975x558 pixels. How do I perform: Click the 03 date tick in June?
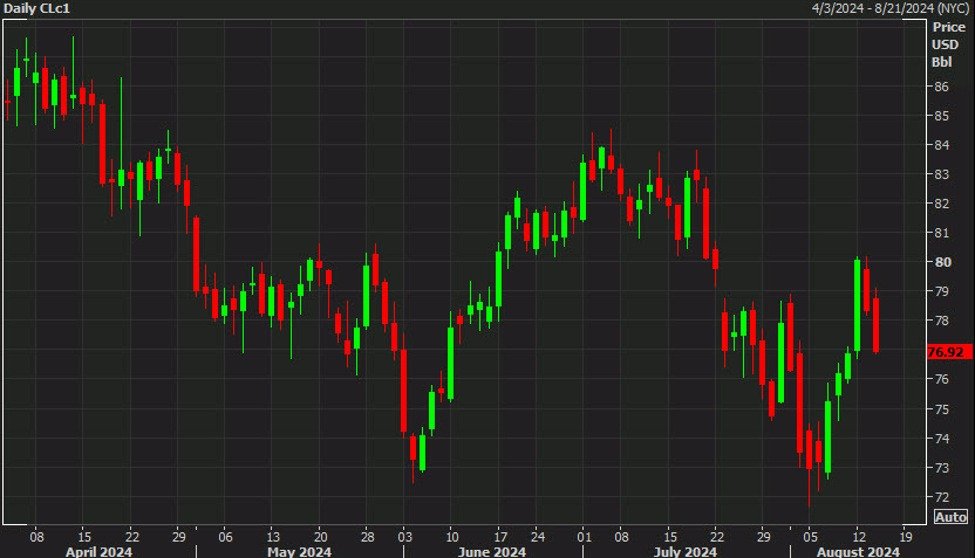click(405, 534)
